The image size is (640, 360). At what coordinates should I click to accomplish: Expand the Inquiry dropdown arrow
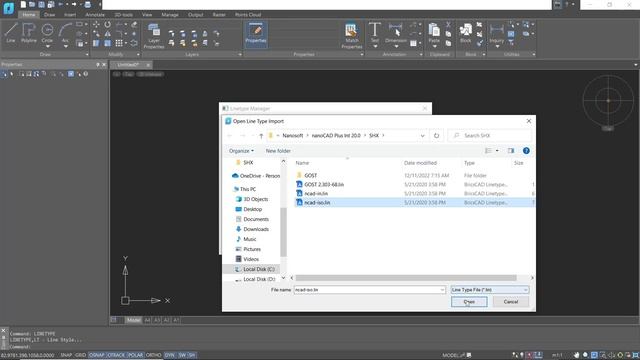pyautogui.click(x=497, y=46)
